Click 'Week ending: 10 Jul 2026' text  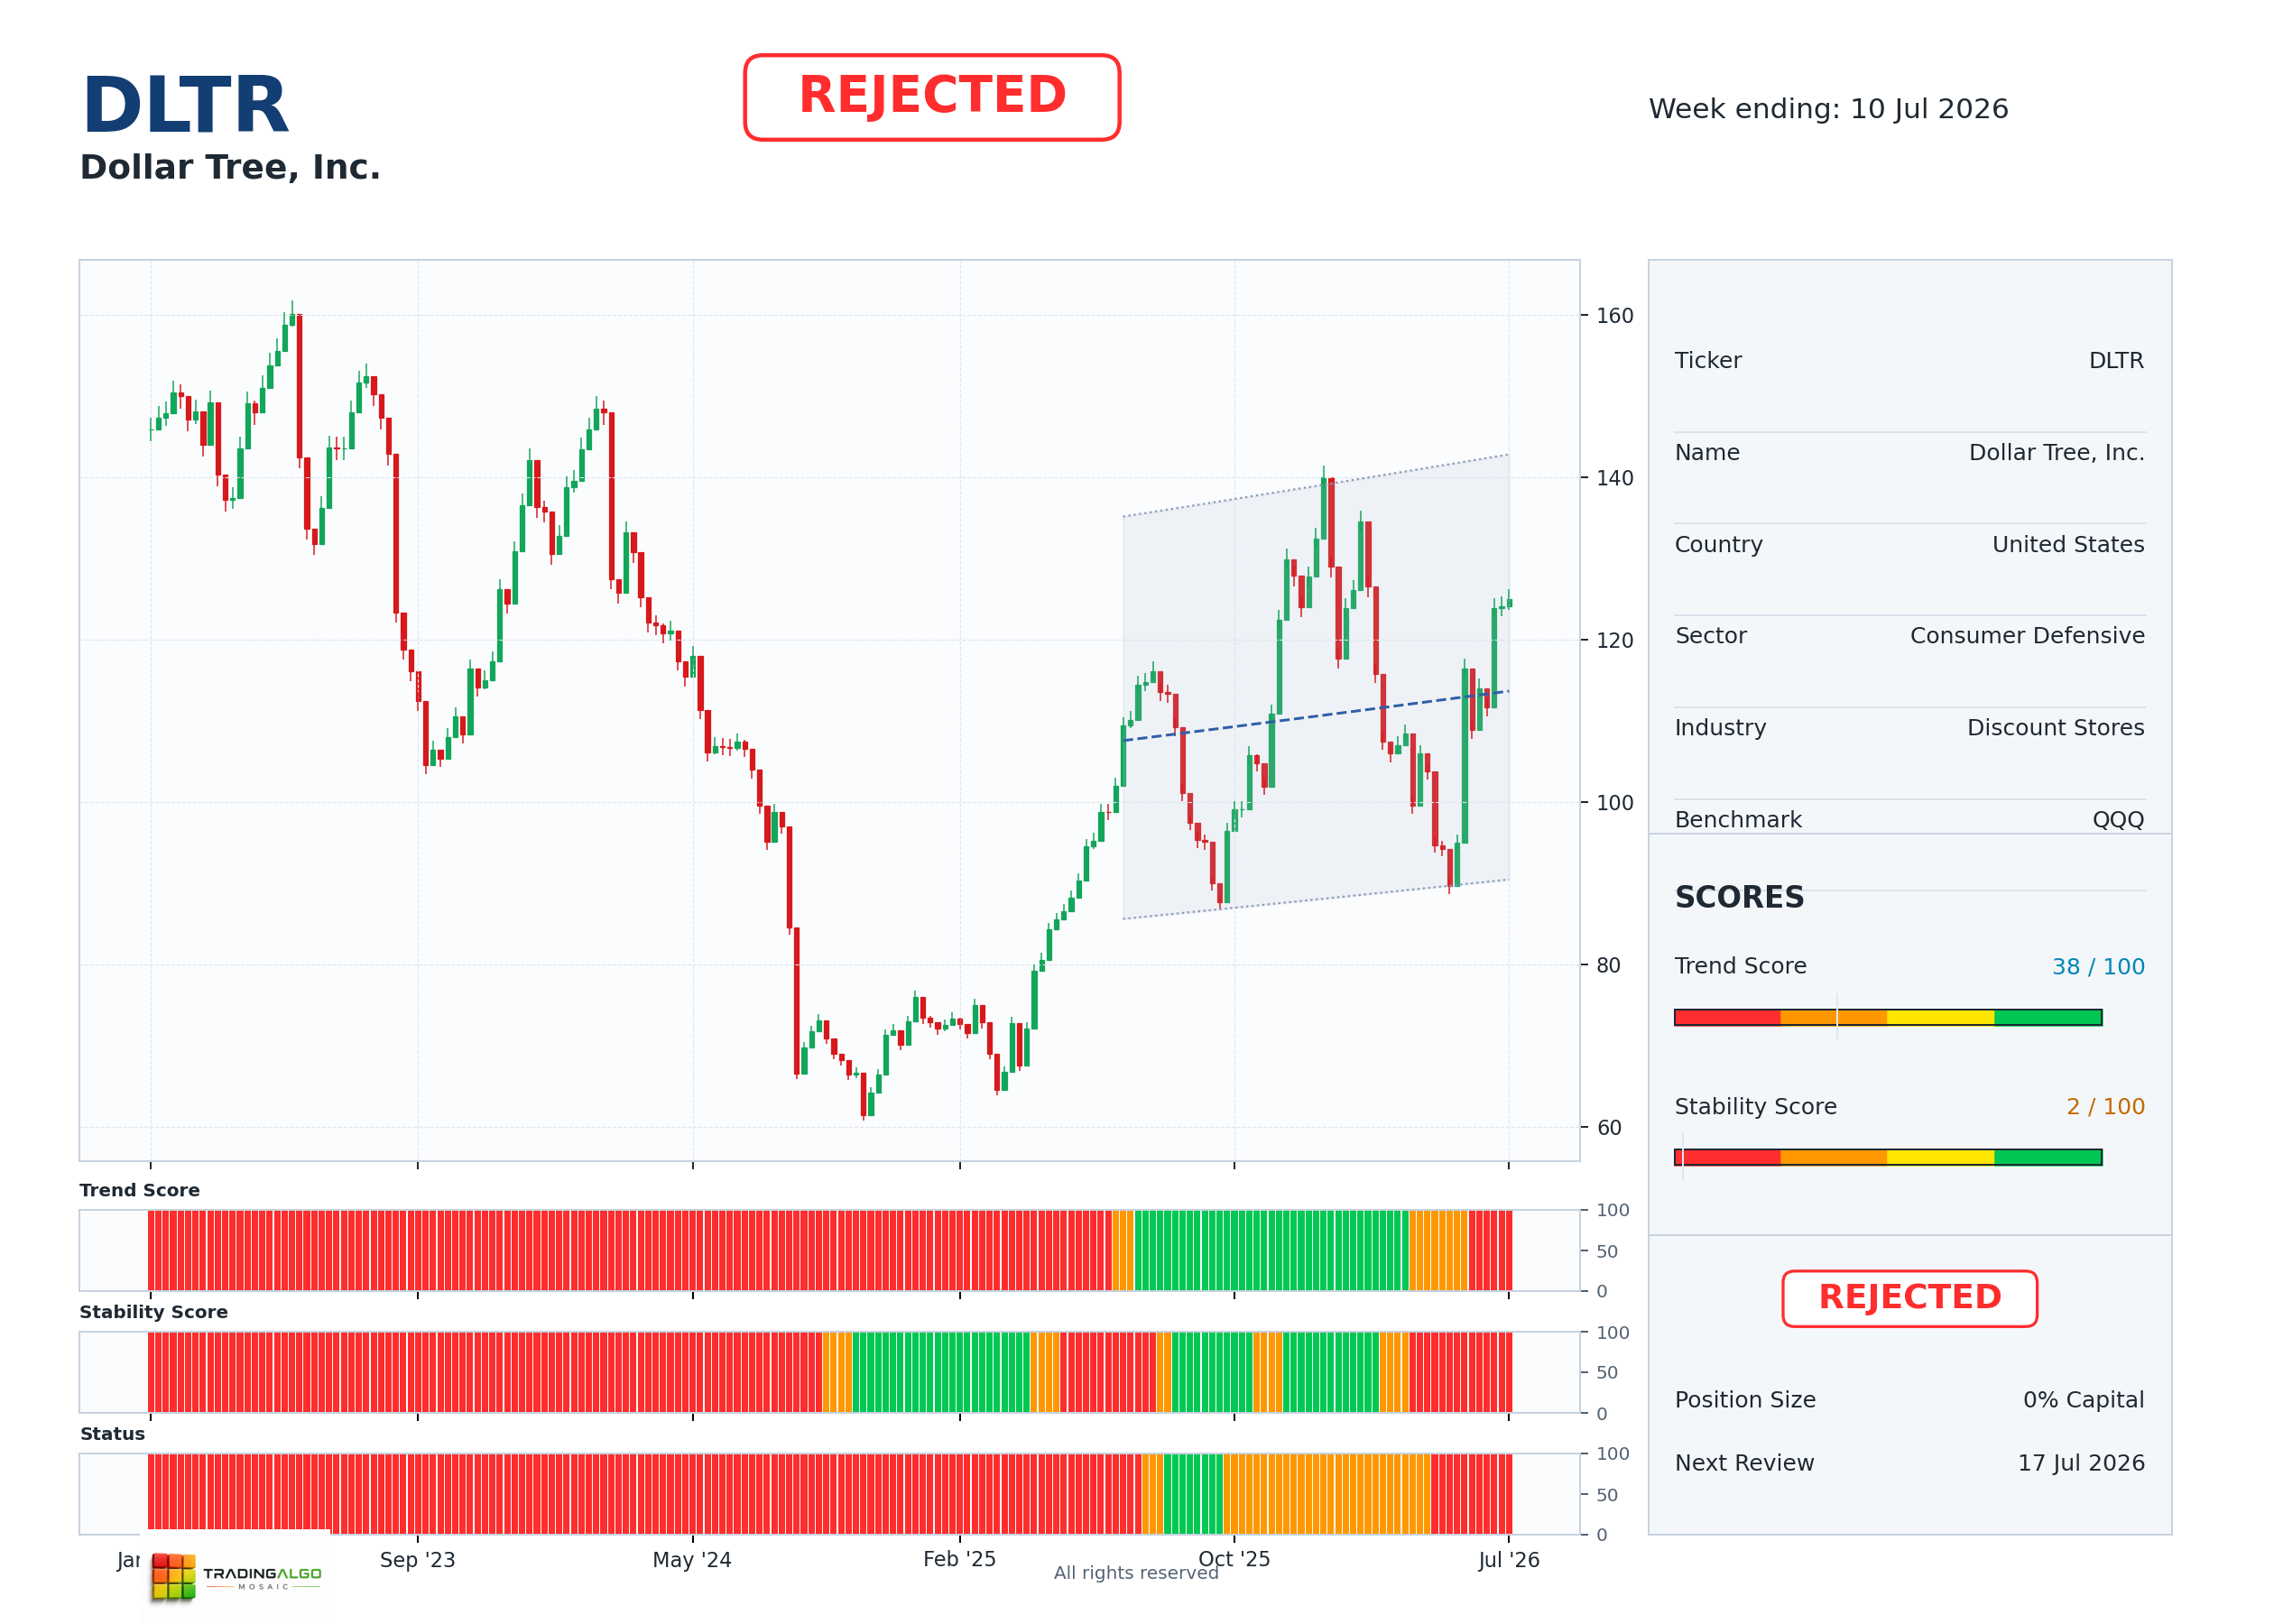click(1828, 109)
